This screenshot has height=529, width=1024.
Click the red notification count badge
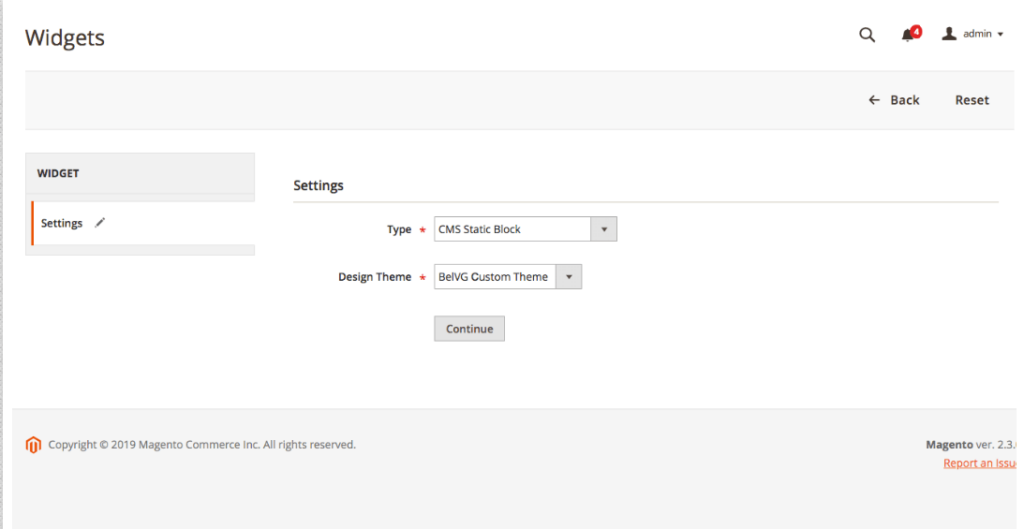tap(916, 31)
